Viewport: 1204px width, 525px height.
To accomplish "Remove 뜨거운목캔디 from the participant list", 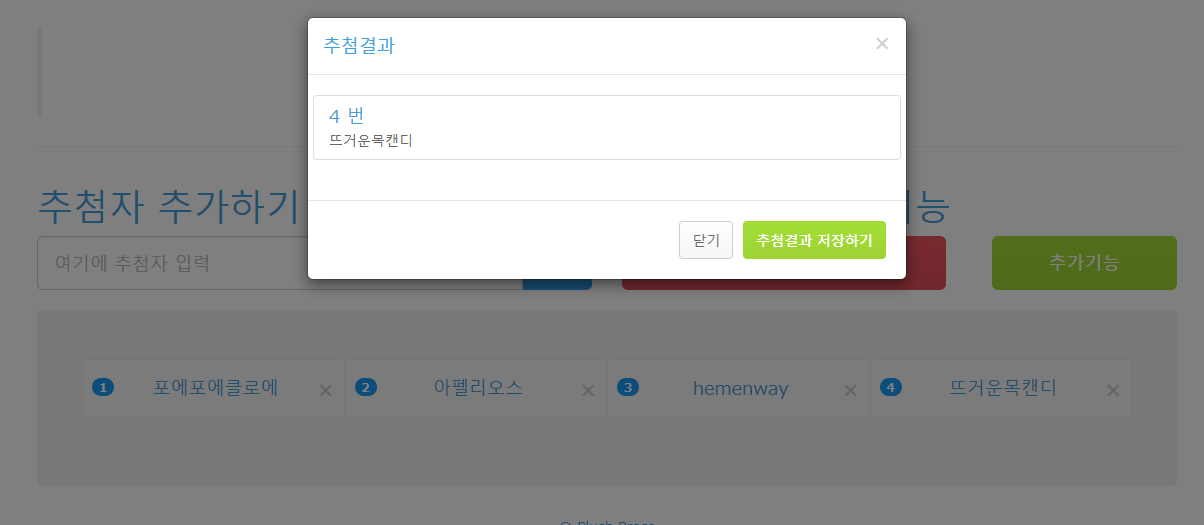I will (1112, 391).
